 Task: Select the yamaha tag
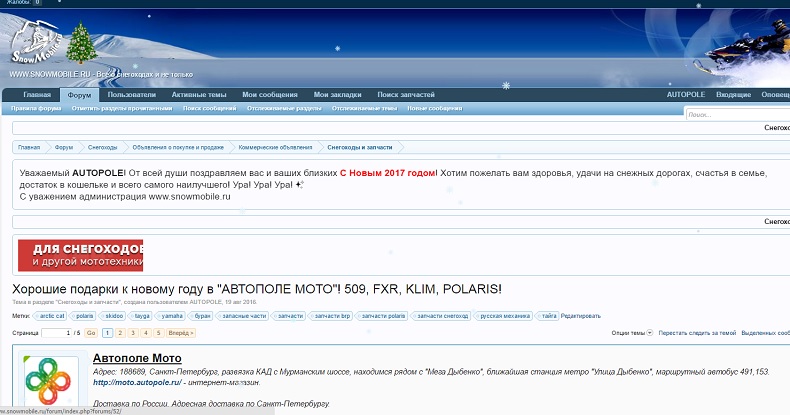tap(170, 316)
